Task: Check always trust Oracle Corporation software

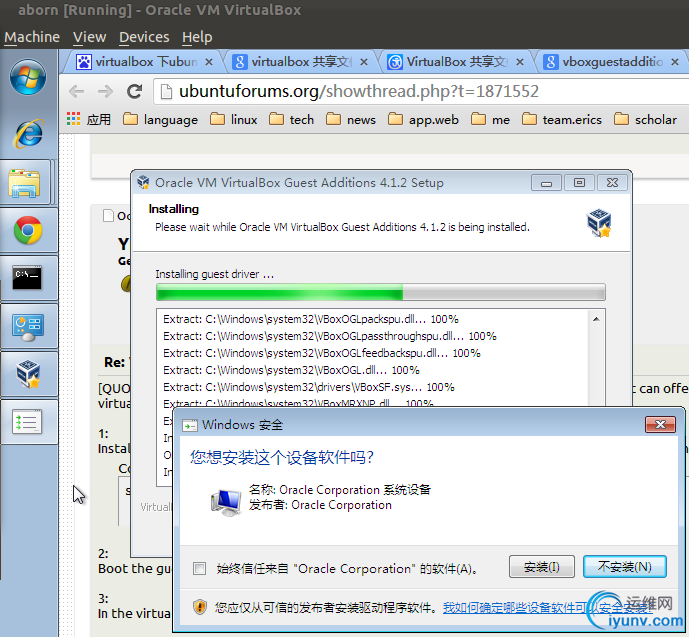Action: click(x=199, y=568)
